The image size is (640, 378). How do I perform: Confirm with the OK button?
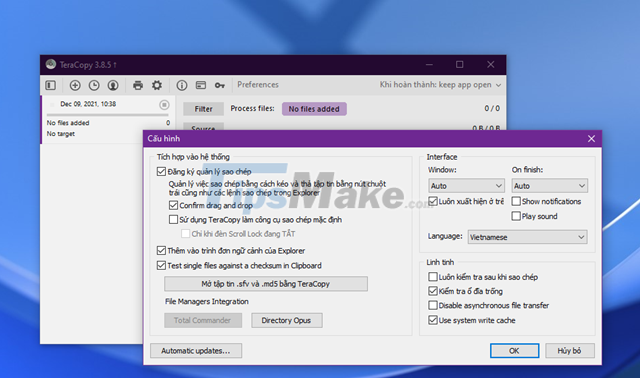click(514, 351)
